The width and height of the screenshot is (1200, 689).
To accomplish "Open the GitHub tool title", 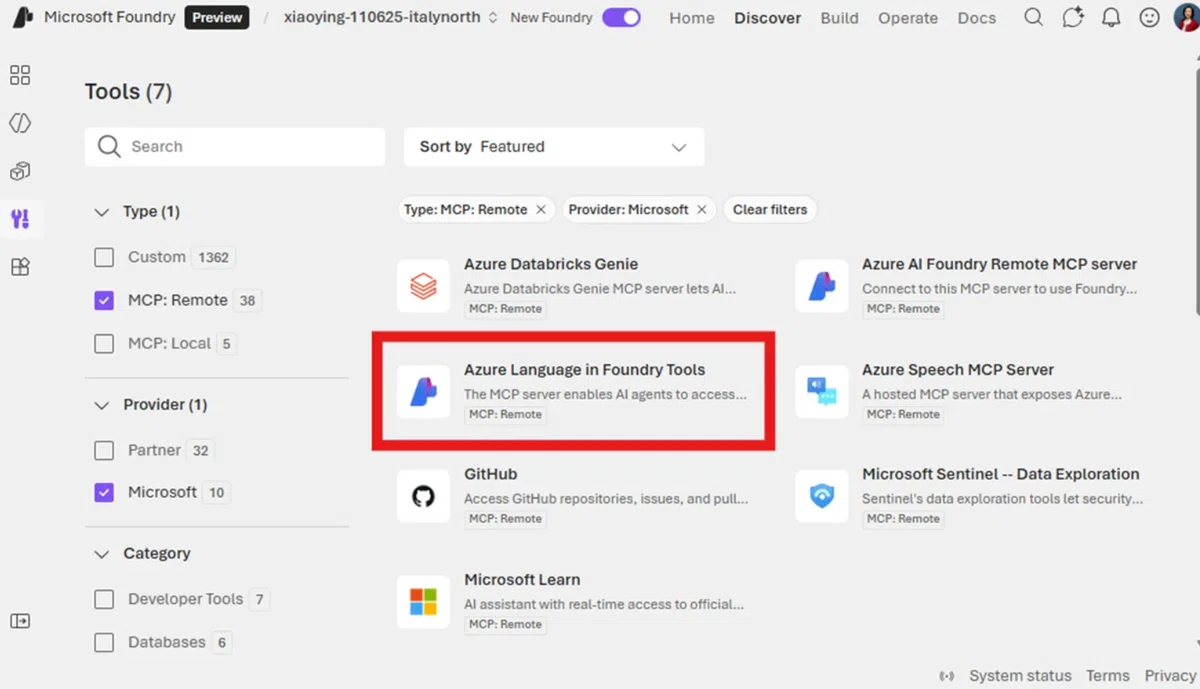I will 490,474.
